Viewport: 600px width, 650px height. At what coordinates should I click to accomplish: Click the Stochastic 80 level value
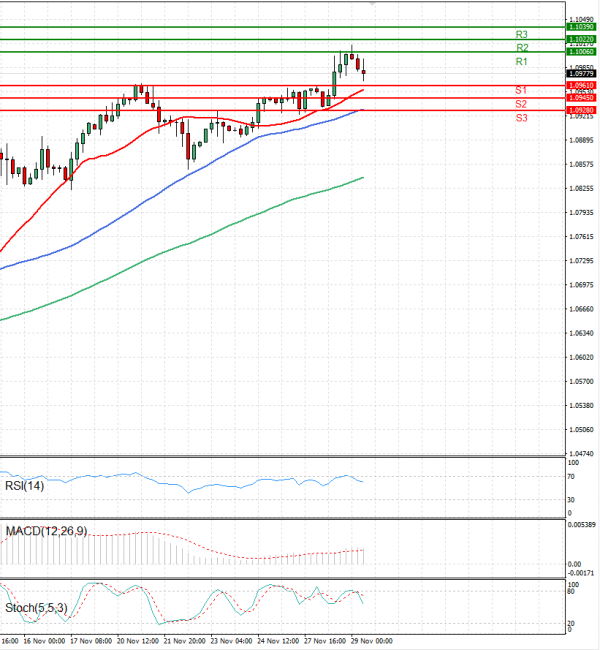point(571,592)
